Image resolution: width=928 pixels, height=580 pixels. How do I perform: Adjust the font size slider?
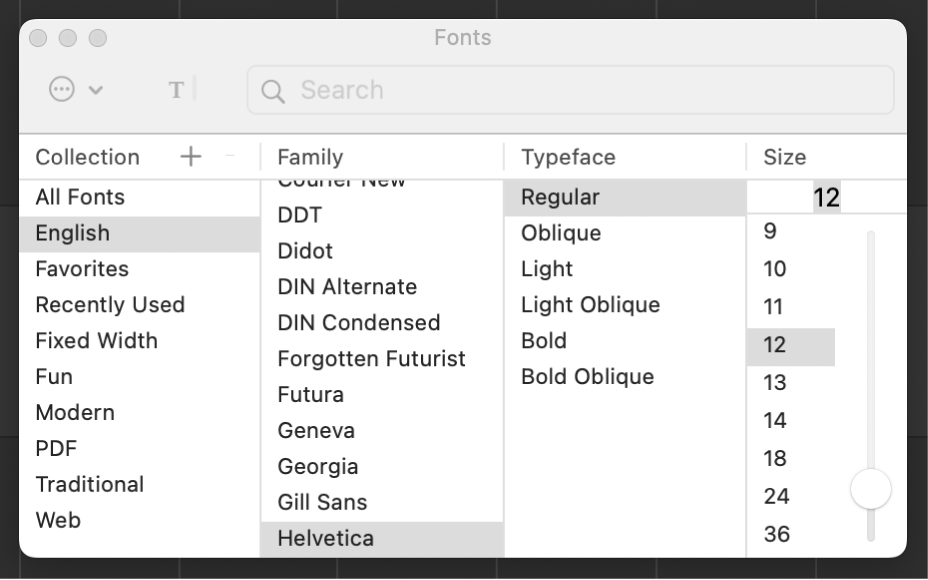click(x=870, y=489)
